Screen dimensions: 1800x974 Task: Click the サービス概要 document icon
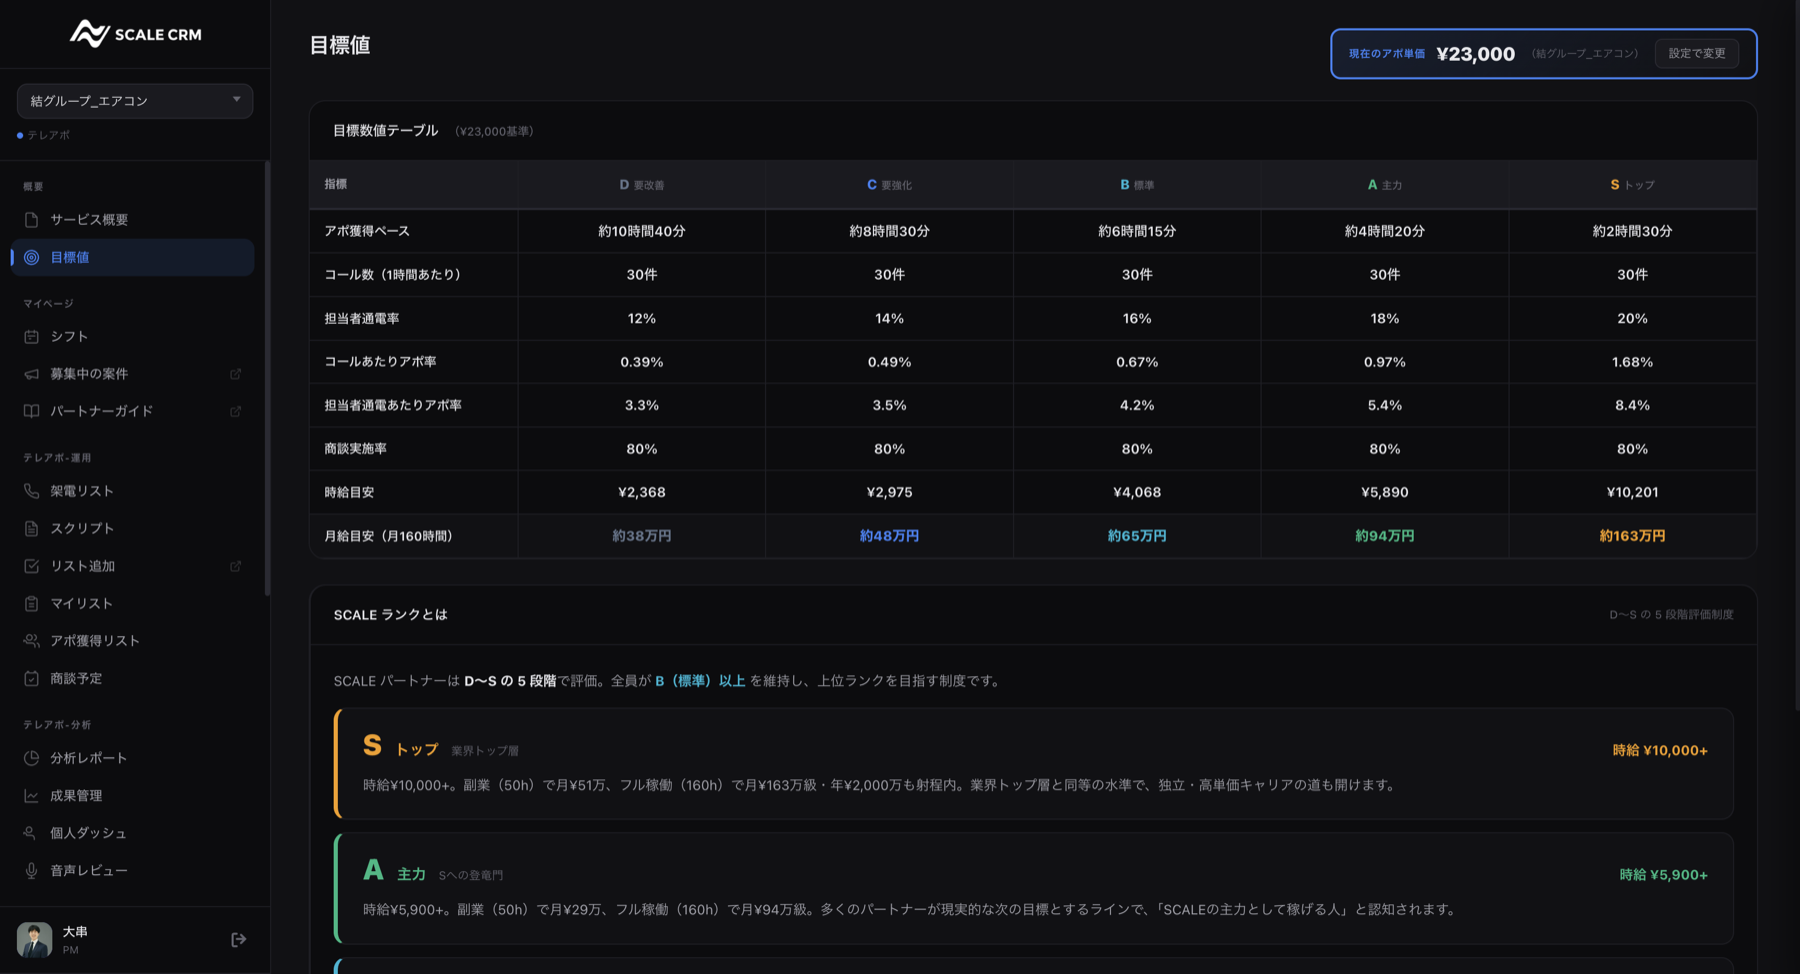click(x=32, y=220)
